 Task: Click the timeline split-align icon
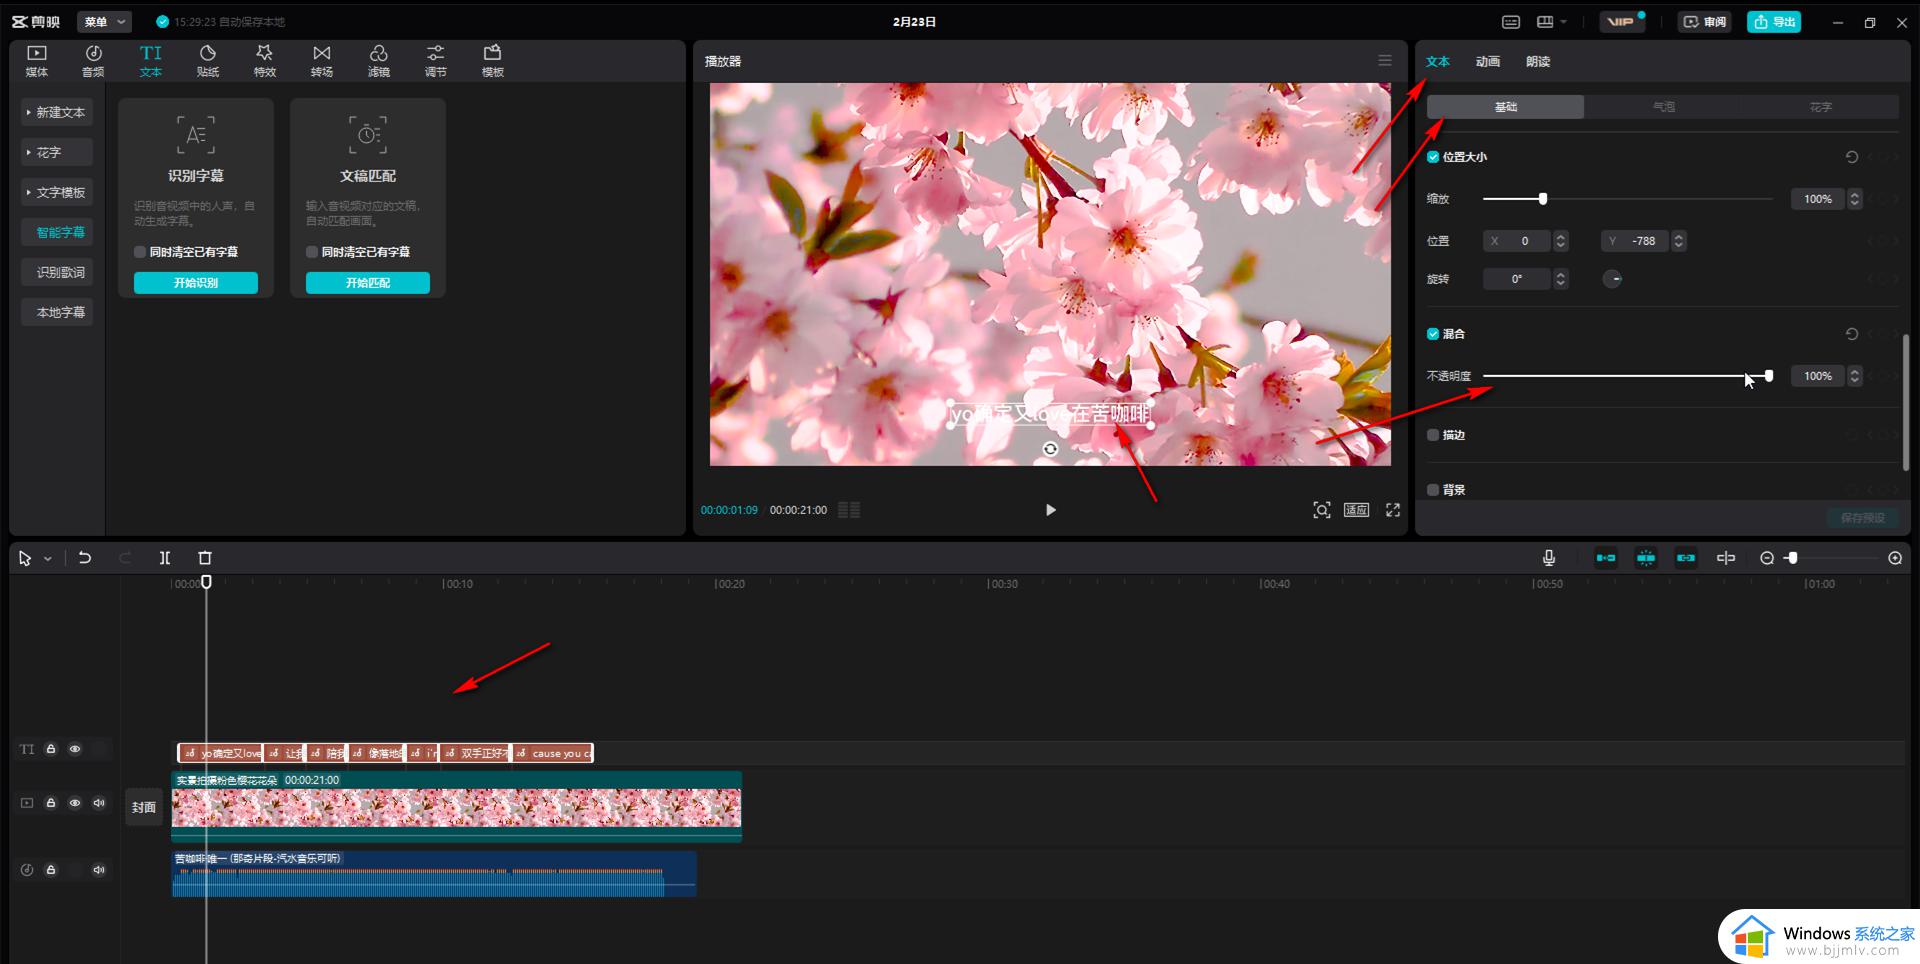1726,558
